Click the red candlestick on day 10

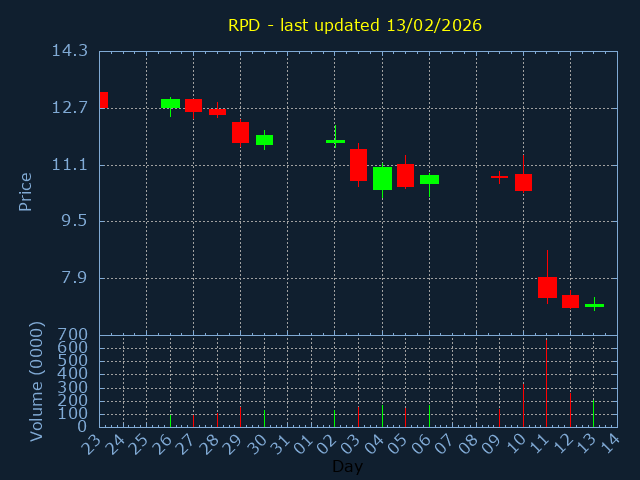pos(523,182)
